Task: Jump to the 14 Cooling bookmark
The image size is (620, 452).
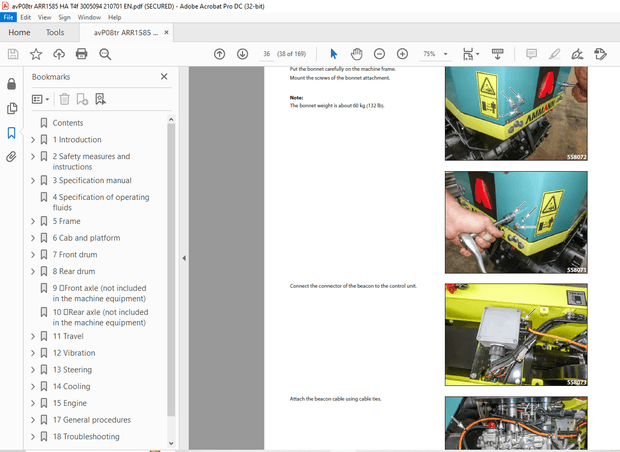Action: point(72,387)
